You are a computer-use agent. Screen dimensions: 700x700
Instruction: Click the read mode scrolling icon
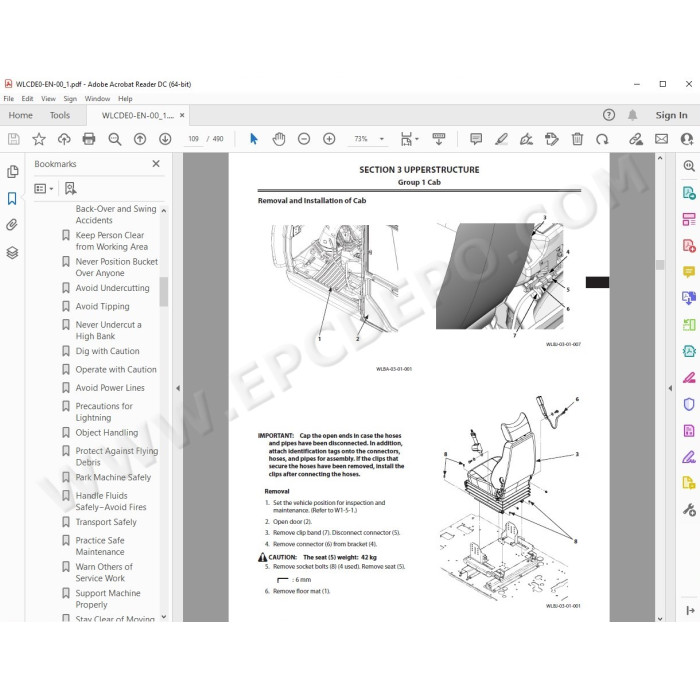[439, 139]
